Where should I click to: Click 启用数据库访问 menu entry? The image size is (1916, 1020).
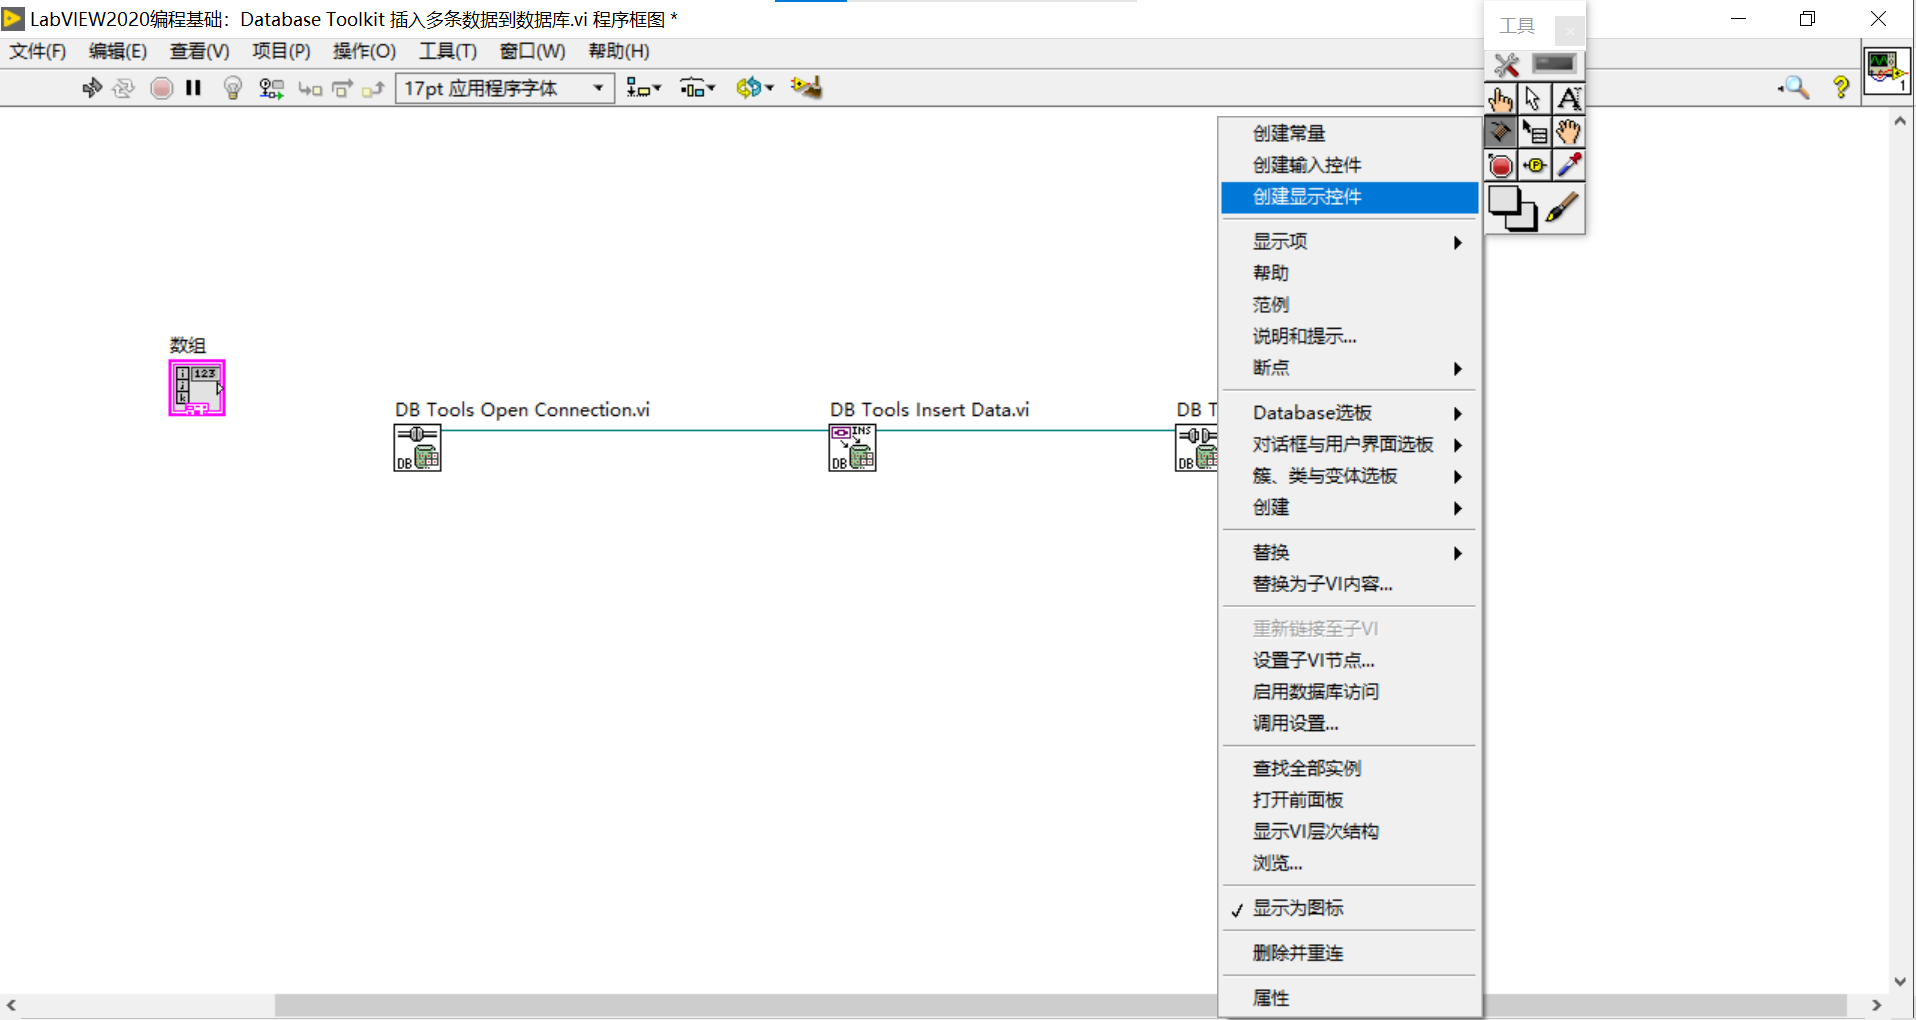(1315, 691)
